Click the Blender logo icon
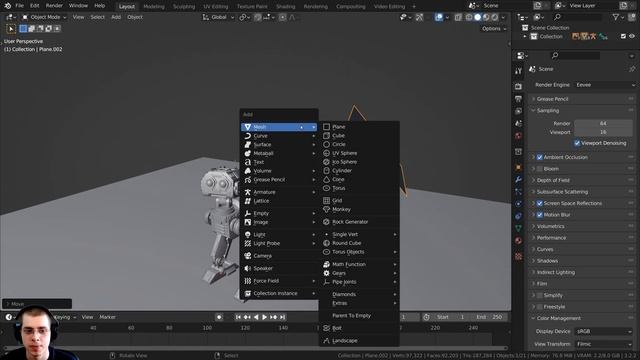 click(8, 6)
